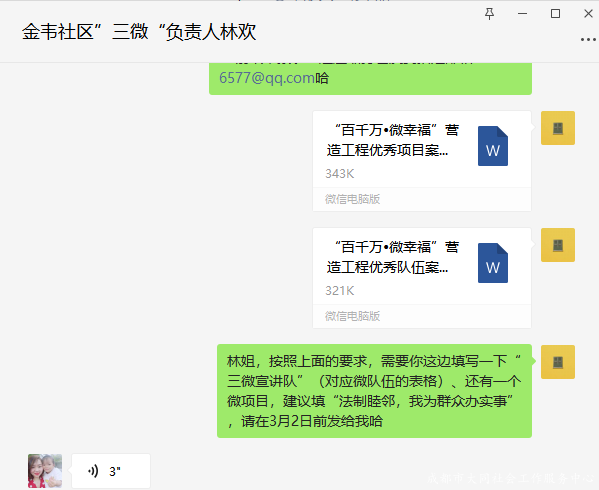Open the Word icon of 321K file
Viewport: 599px width, 490px height.
click(x=493, y=263)
